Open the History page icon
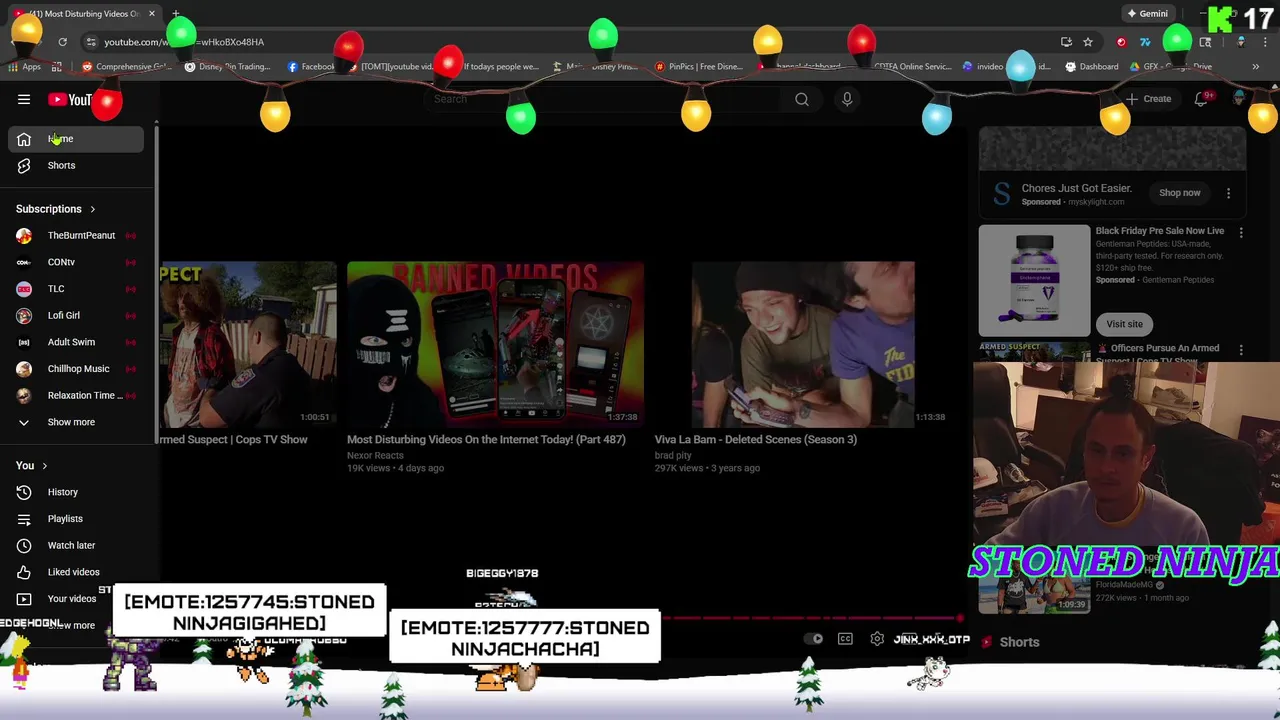1280x720 pixels. [24, 492]
